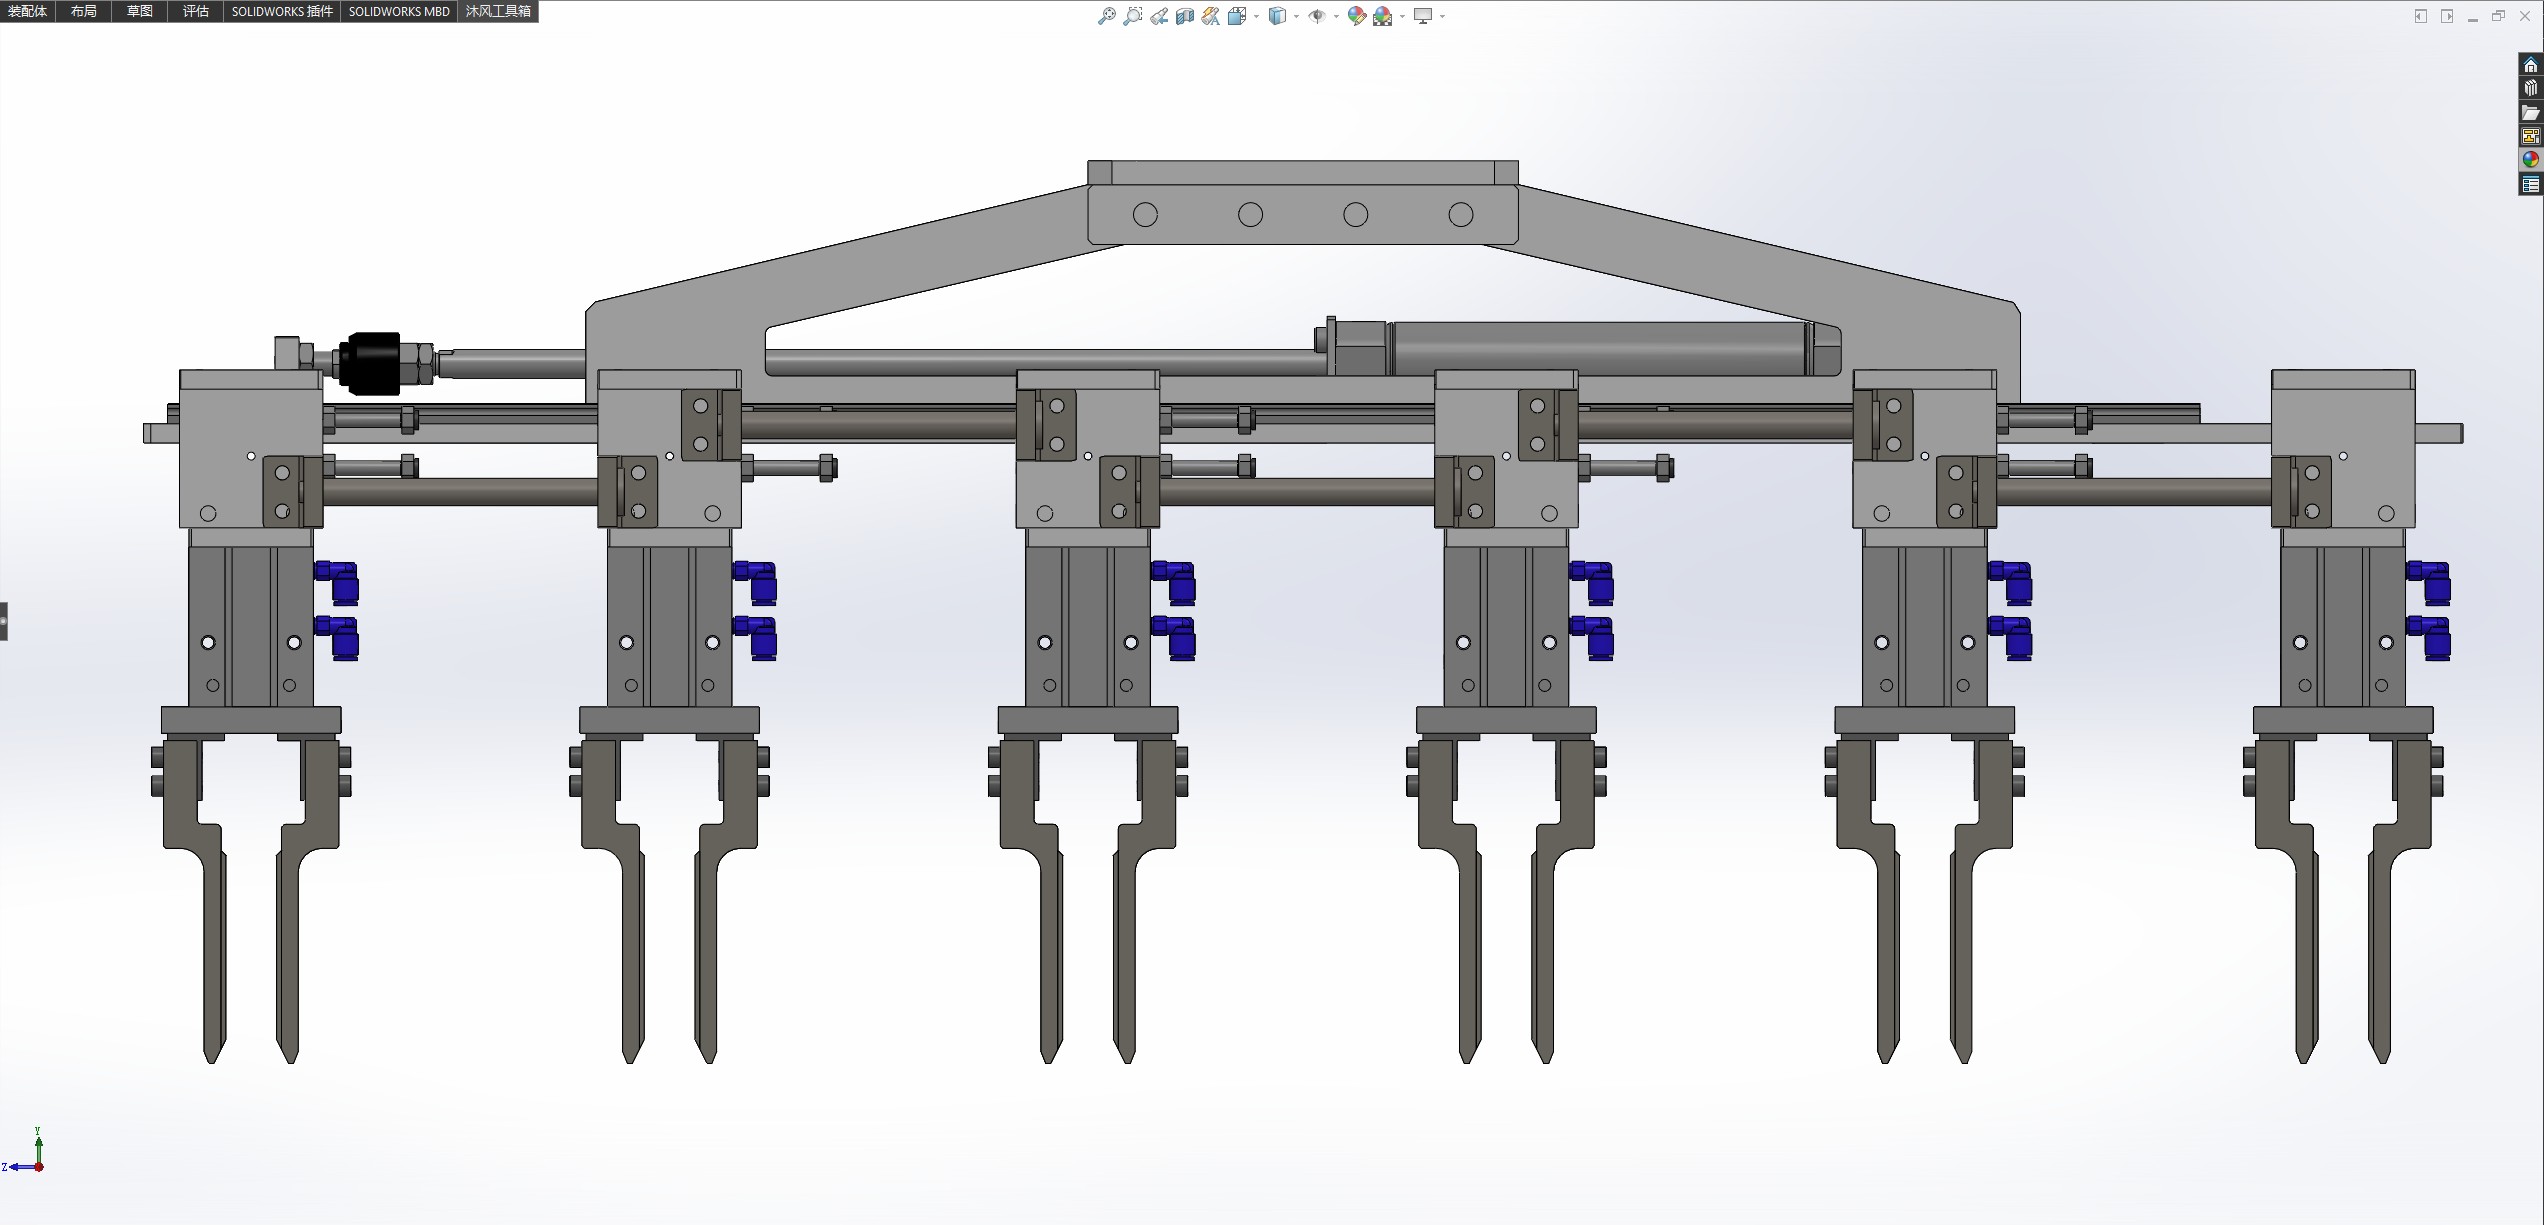This screenshot has height=1225, width=2544.
Task: Expand the Apply Scene dropdown arrow
Action: [1402, 17]
